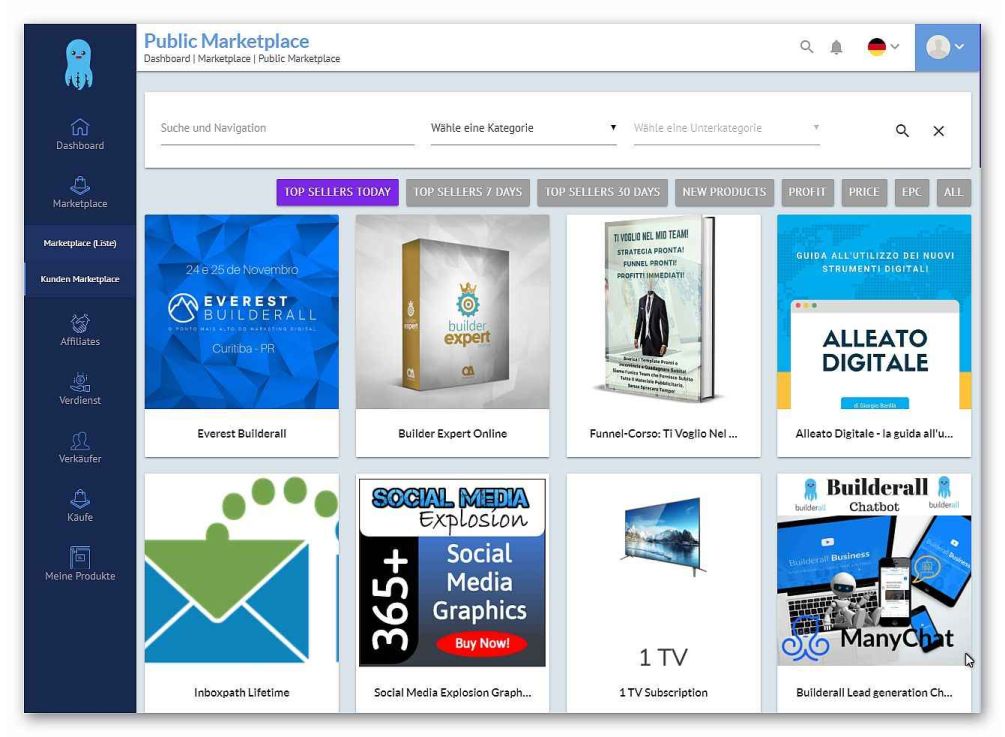Click the Everest Builderall title text

242,434
